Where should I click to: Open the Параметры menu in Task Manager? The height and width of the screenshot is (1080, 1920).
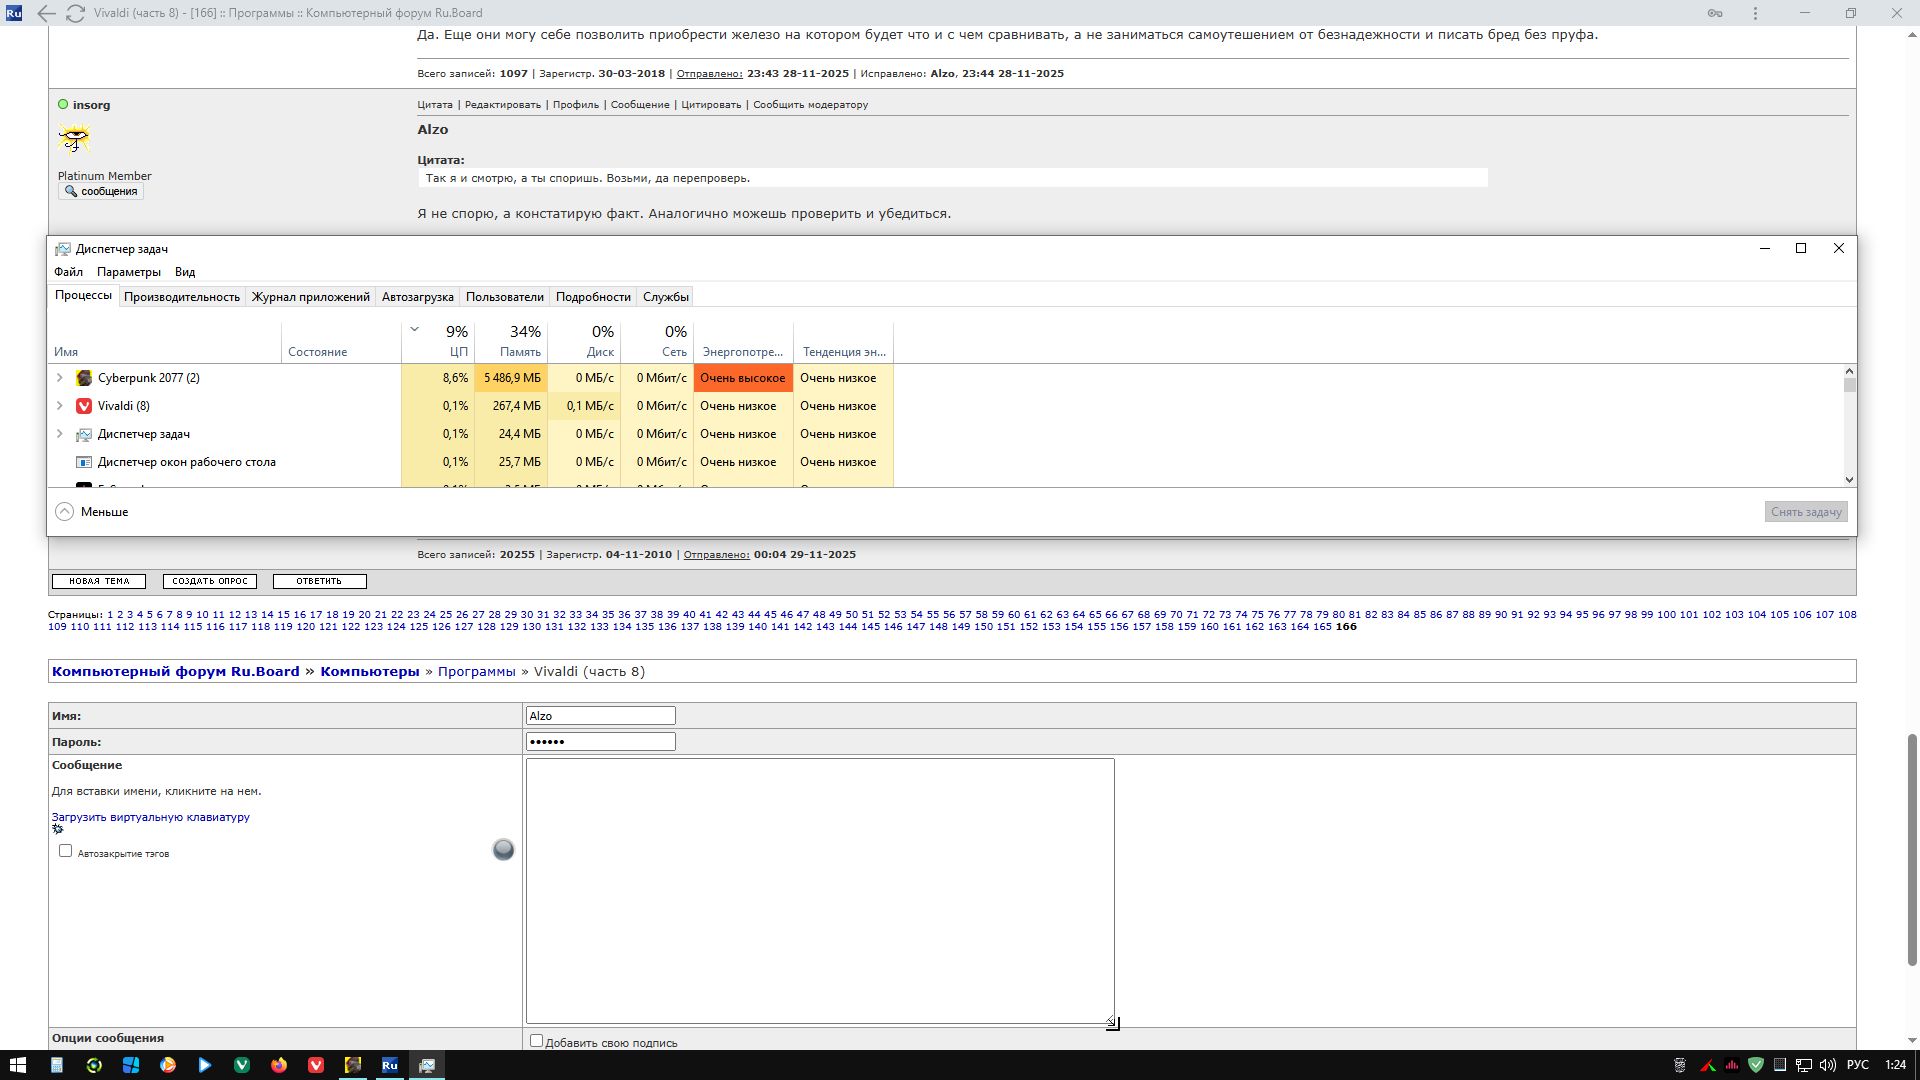[128, 272]
